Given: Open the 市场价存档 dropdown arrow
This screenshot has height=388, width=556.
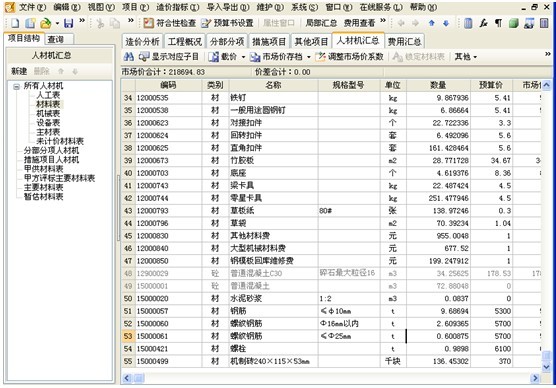Looking at the screenshot, I should pos(308,57).
